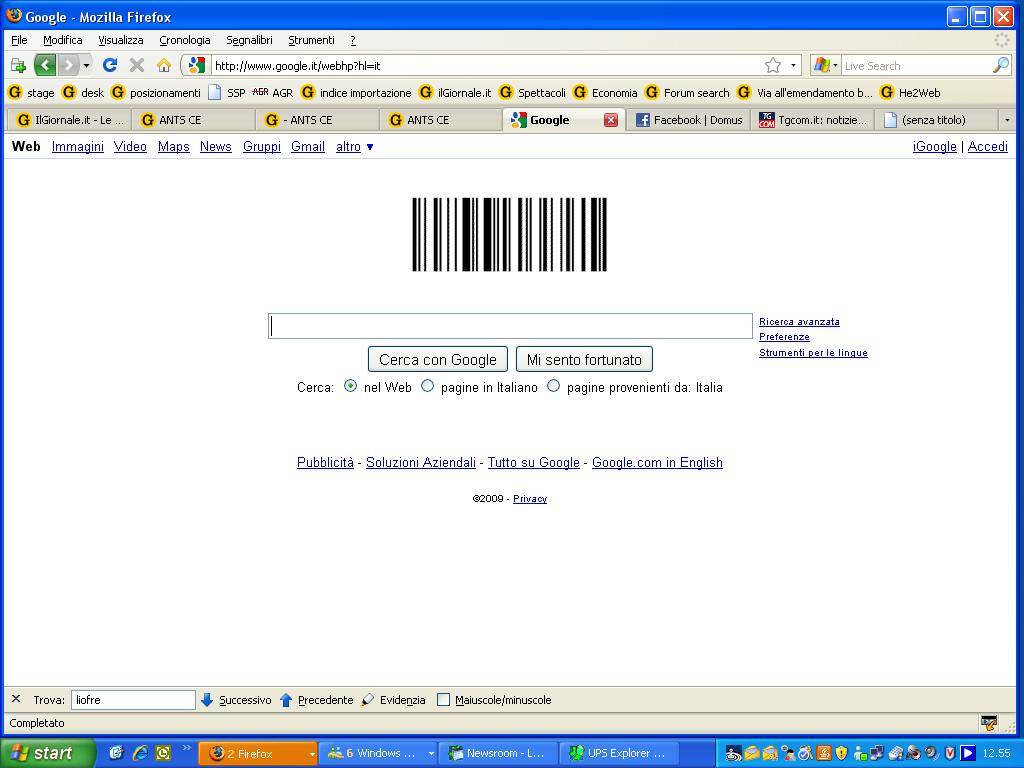
Task: Enable Maiuscole/minuscole checkbox
Action: tap(443, 700)
